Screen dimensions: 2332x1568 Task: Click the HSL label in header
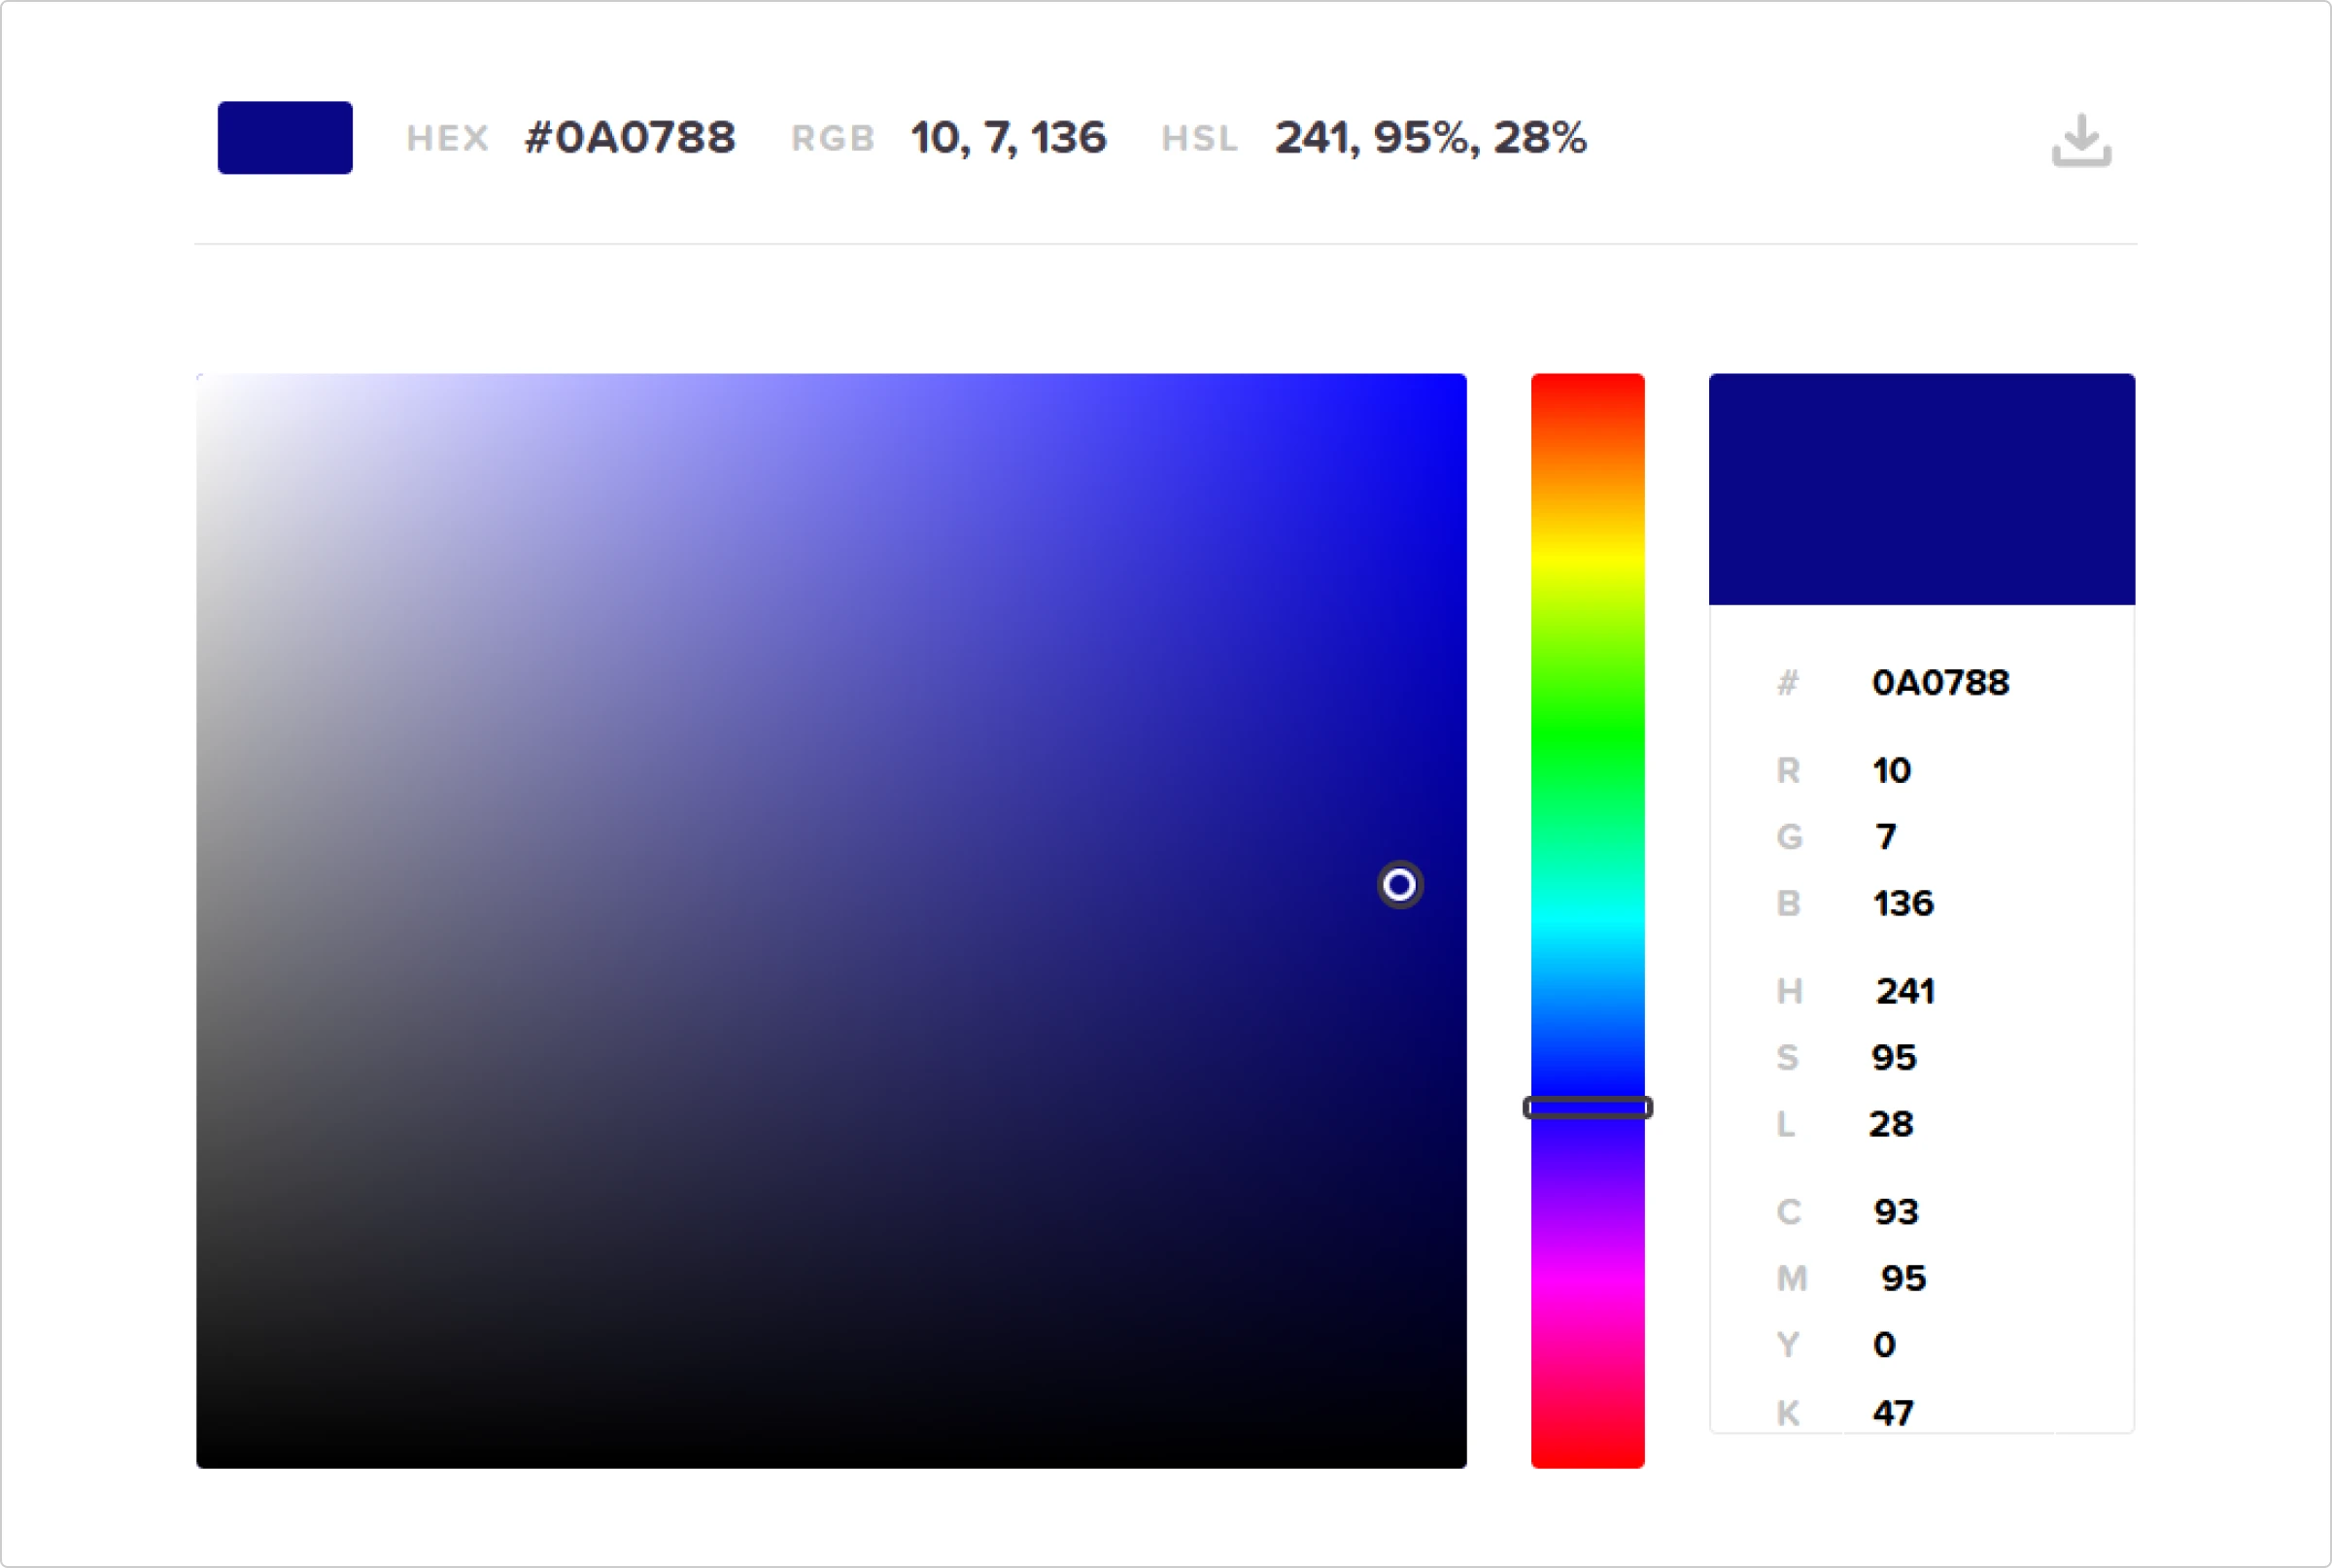point(1200,139)
